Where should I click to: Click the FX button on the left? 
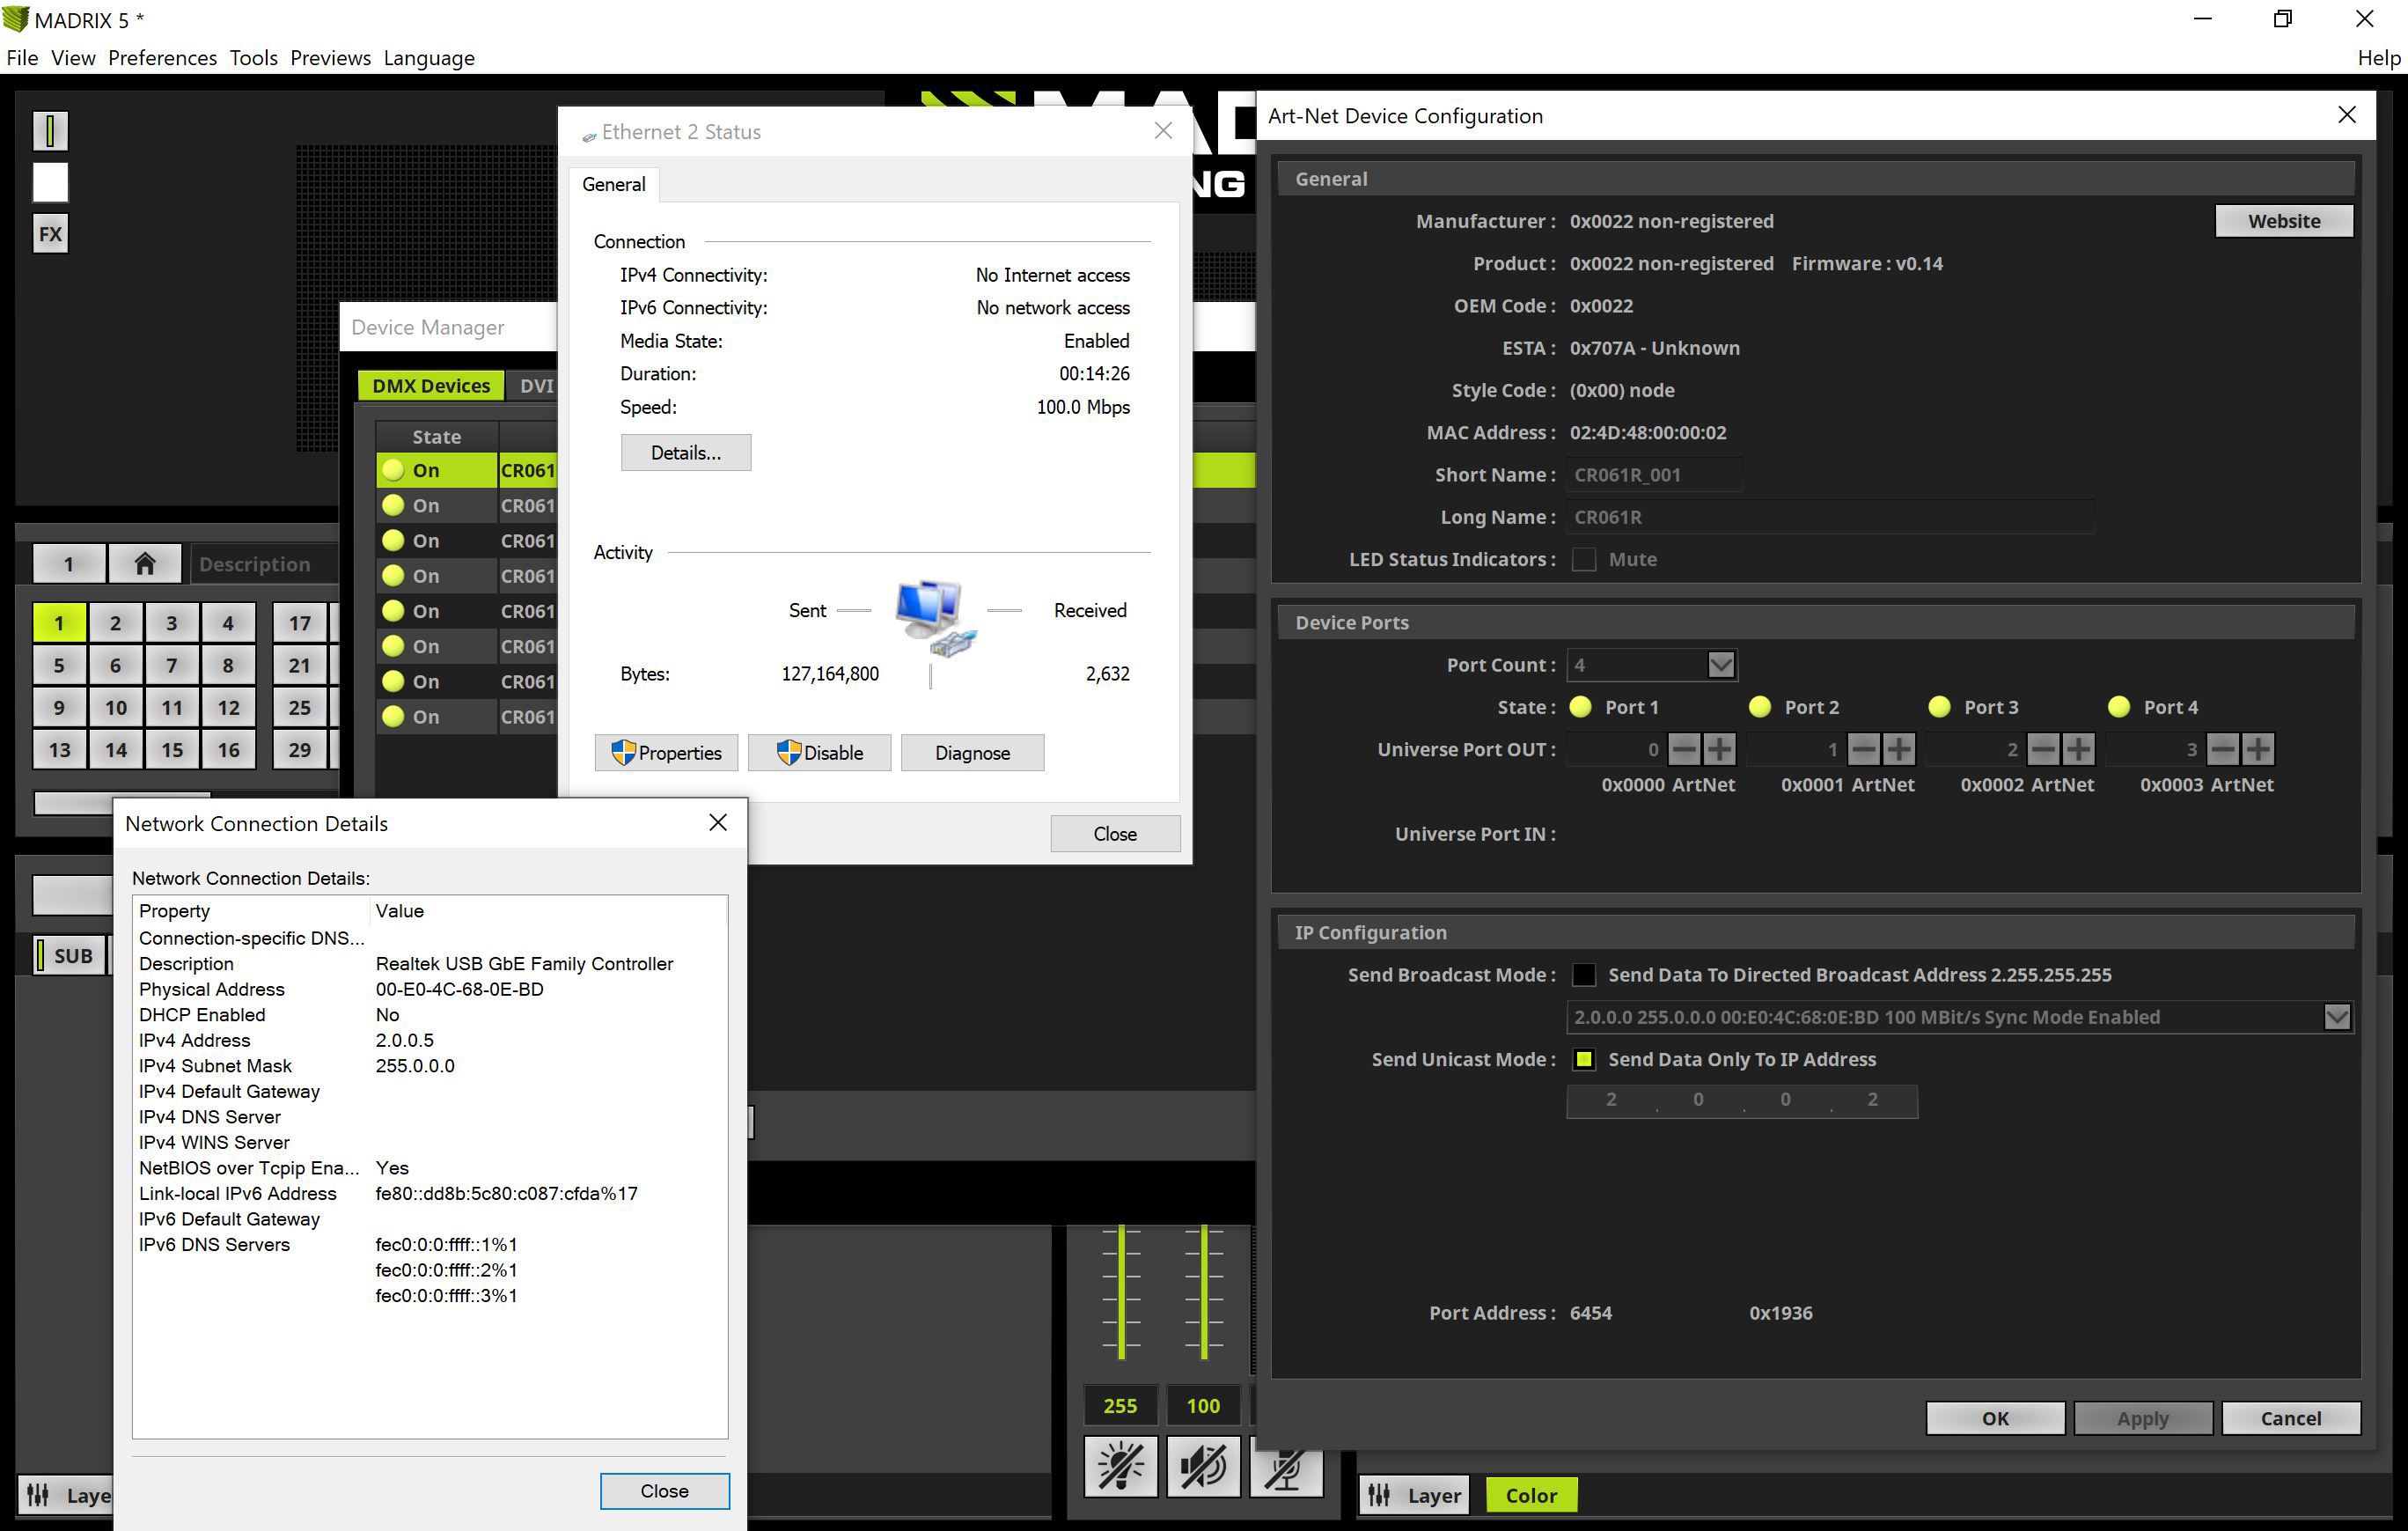[x=50, y=234]
